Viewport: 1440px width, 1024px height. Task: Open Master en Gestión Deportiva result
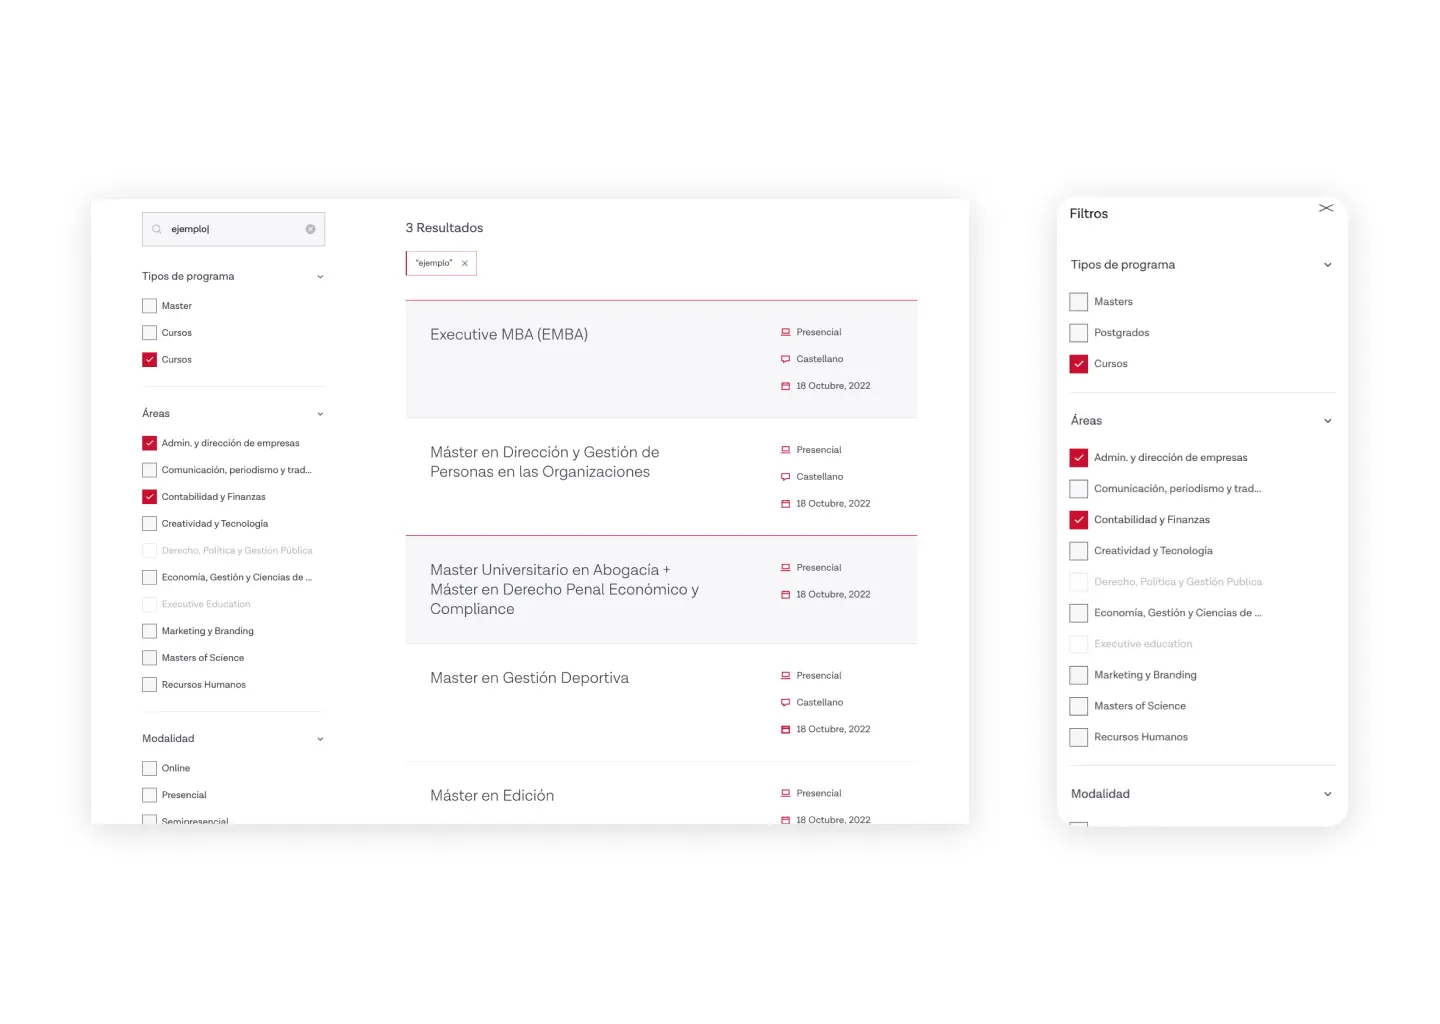tap(529, 678)
